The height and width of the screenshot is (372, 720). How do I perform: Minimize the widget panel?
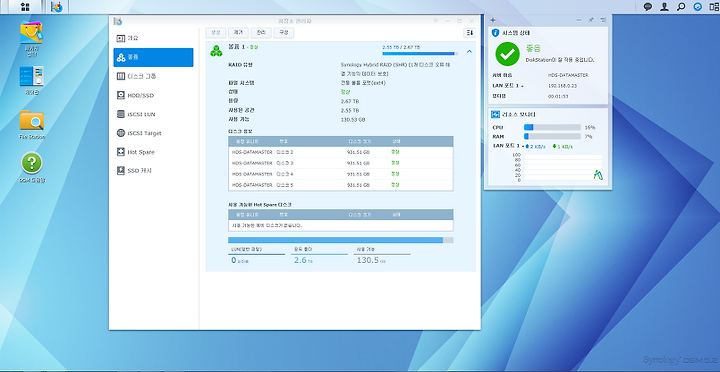[x=579, y=20]
